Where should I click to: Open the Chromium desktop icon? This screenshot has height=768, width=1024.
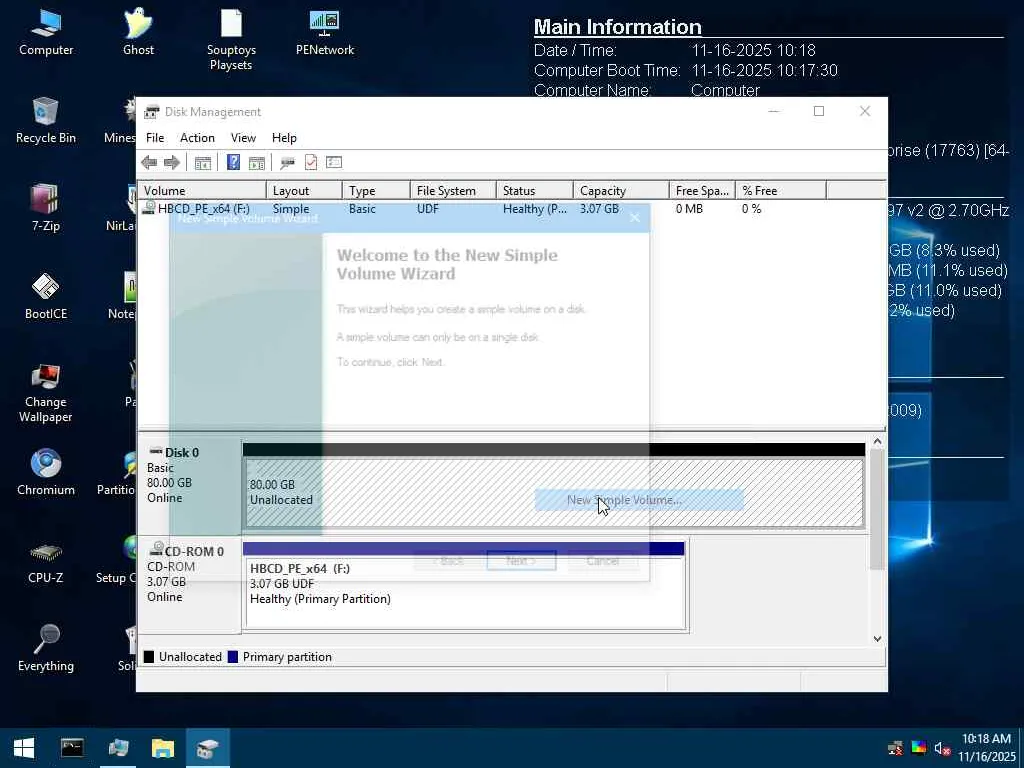coord(46,473)
